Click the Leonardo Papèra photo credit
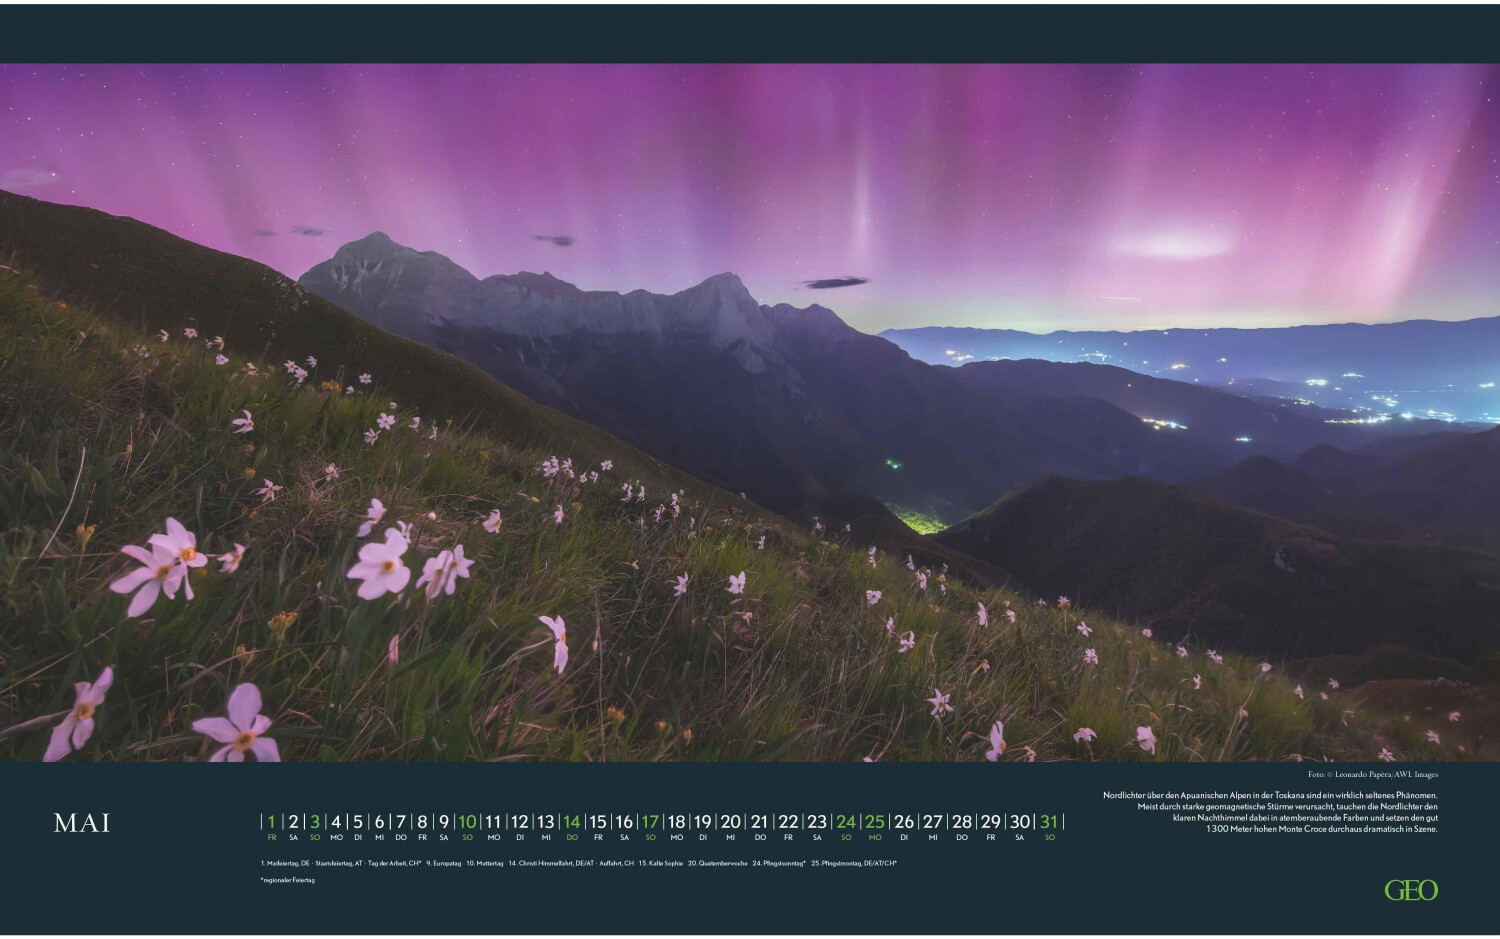This screenshot has width=1500, height=939. point(1371,774)
